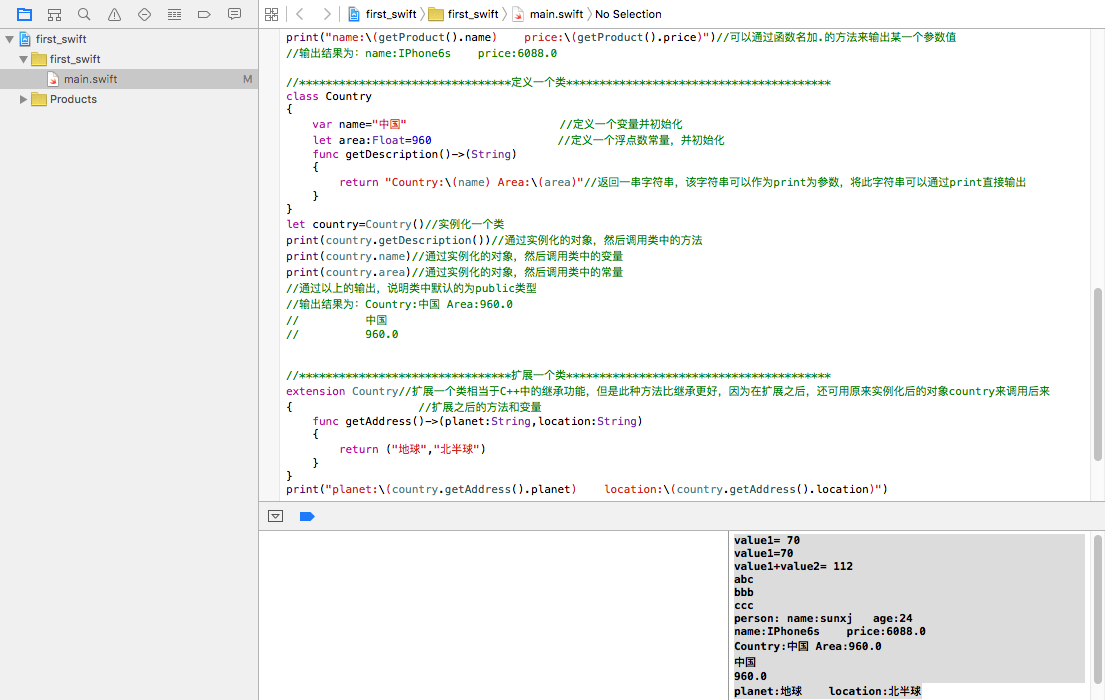This screenshot has height=700, width=1105.
Task: Click 'extension Country' code line
Action: point(667,391)
